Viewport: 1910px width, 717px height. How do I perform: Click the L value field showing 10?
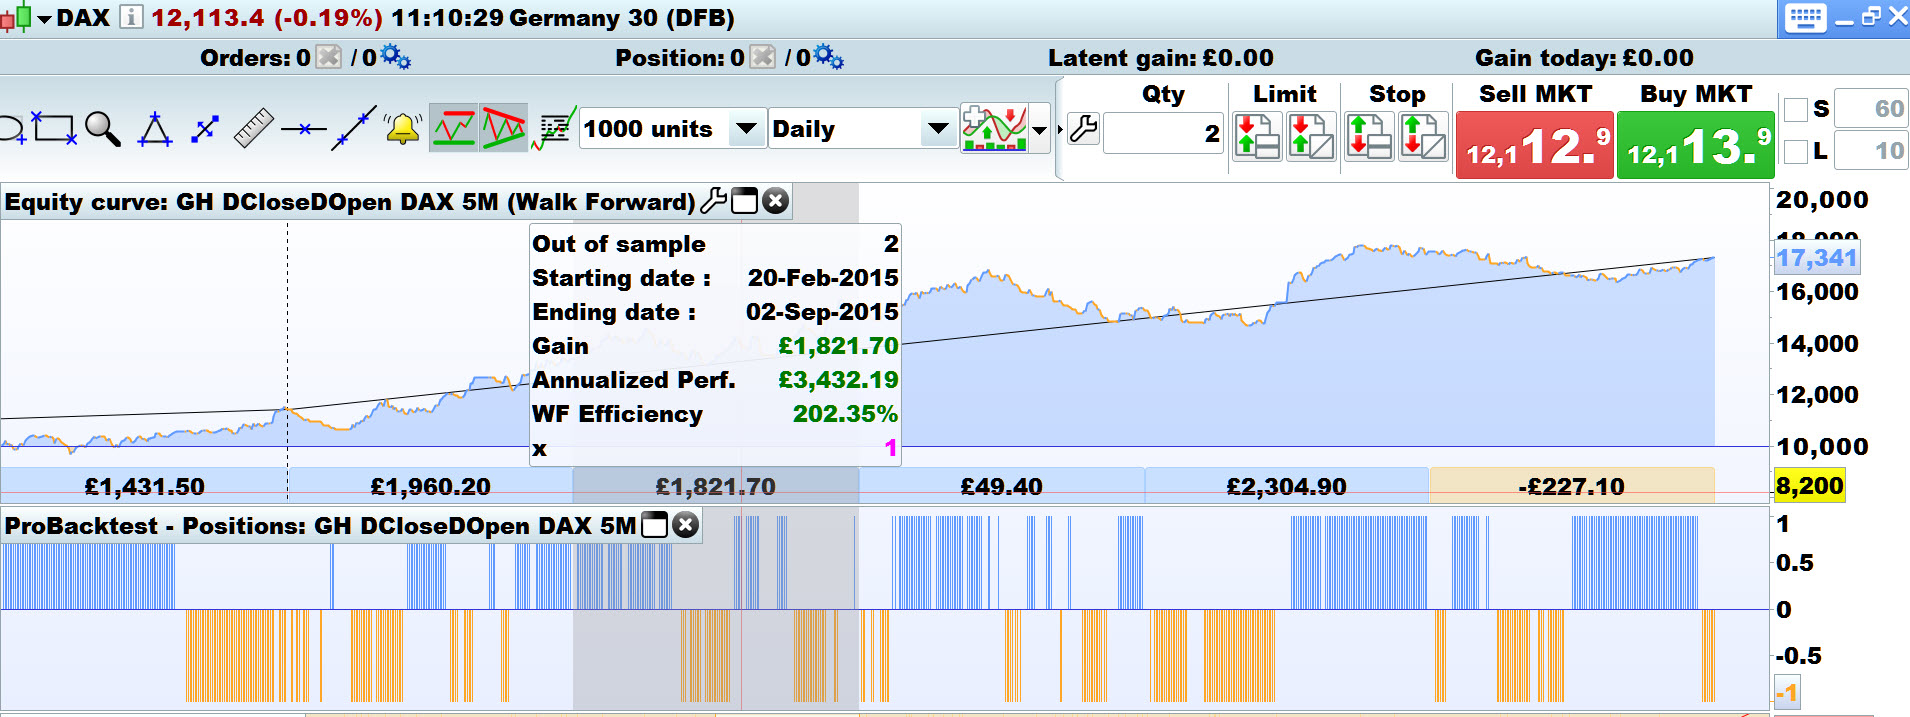(1872, 151)
